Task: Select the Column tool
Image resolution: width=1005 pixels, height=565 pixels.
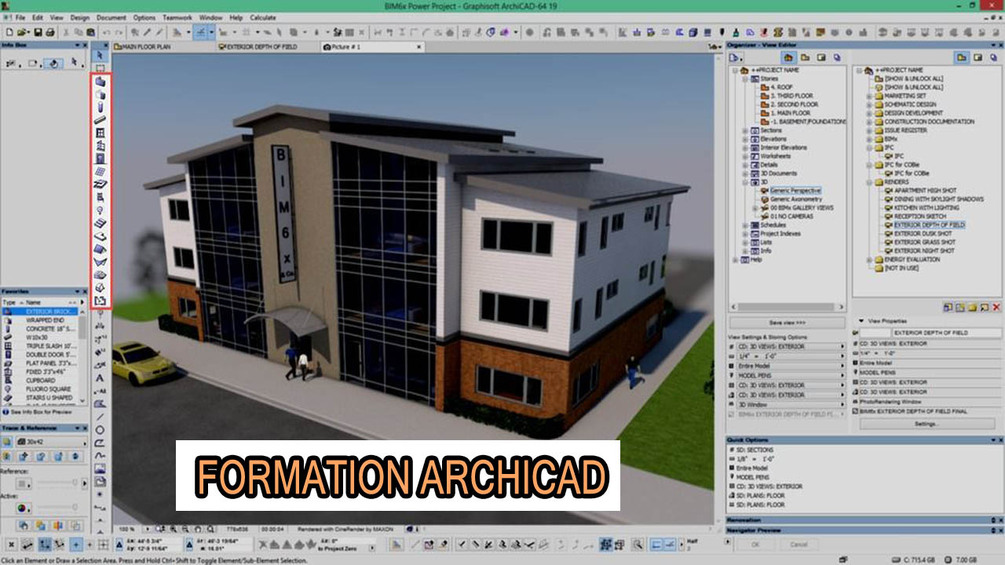Action: pos(100,107)
